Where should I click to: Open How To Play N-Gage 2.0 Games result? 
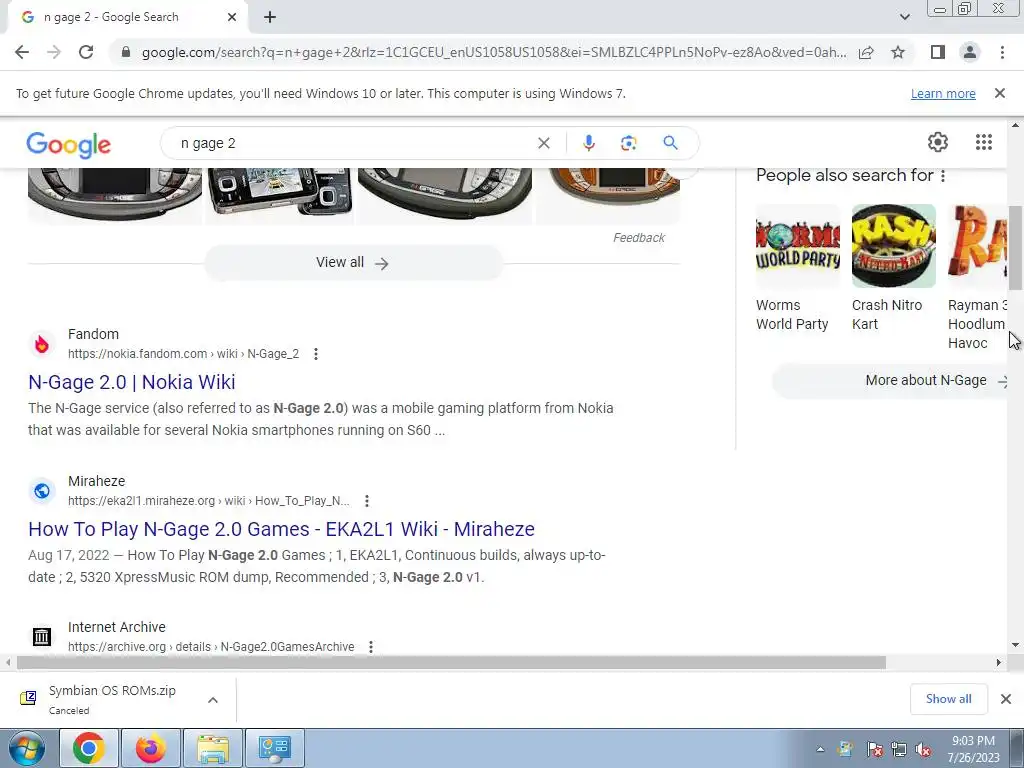tap(281, 529)
